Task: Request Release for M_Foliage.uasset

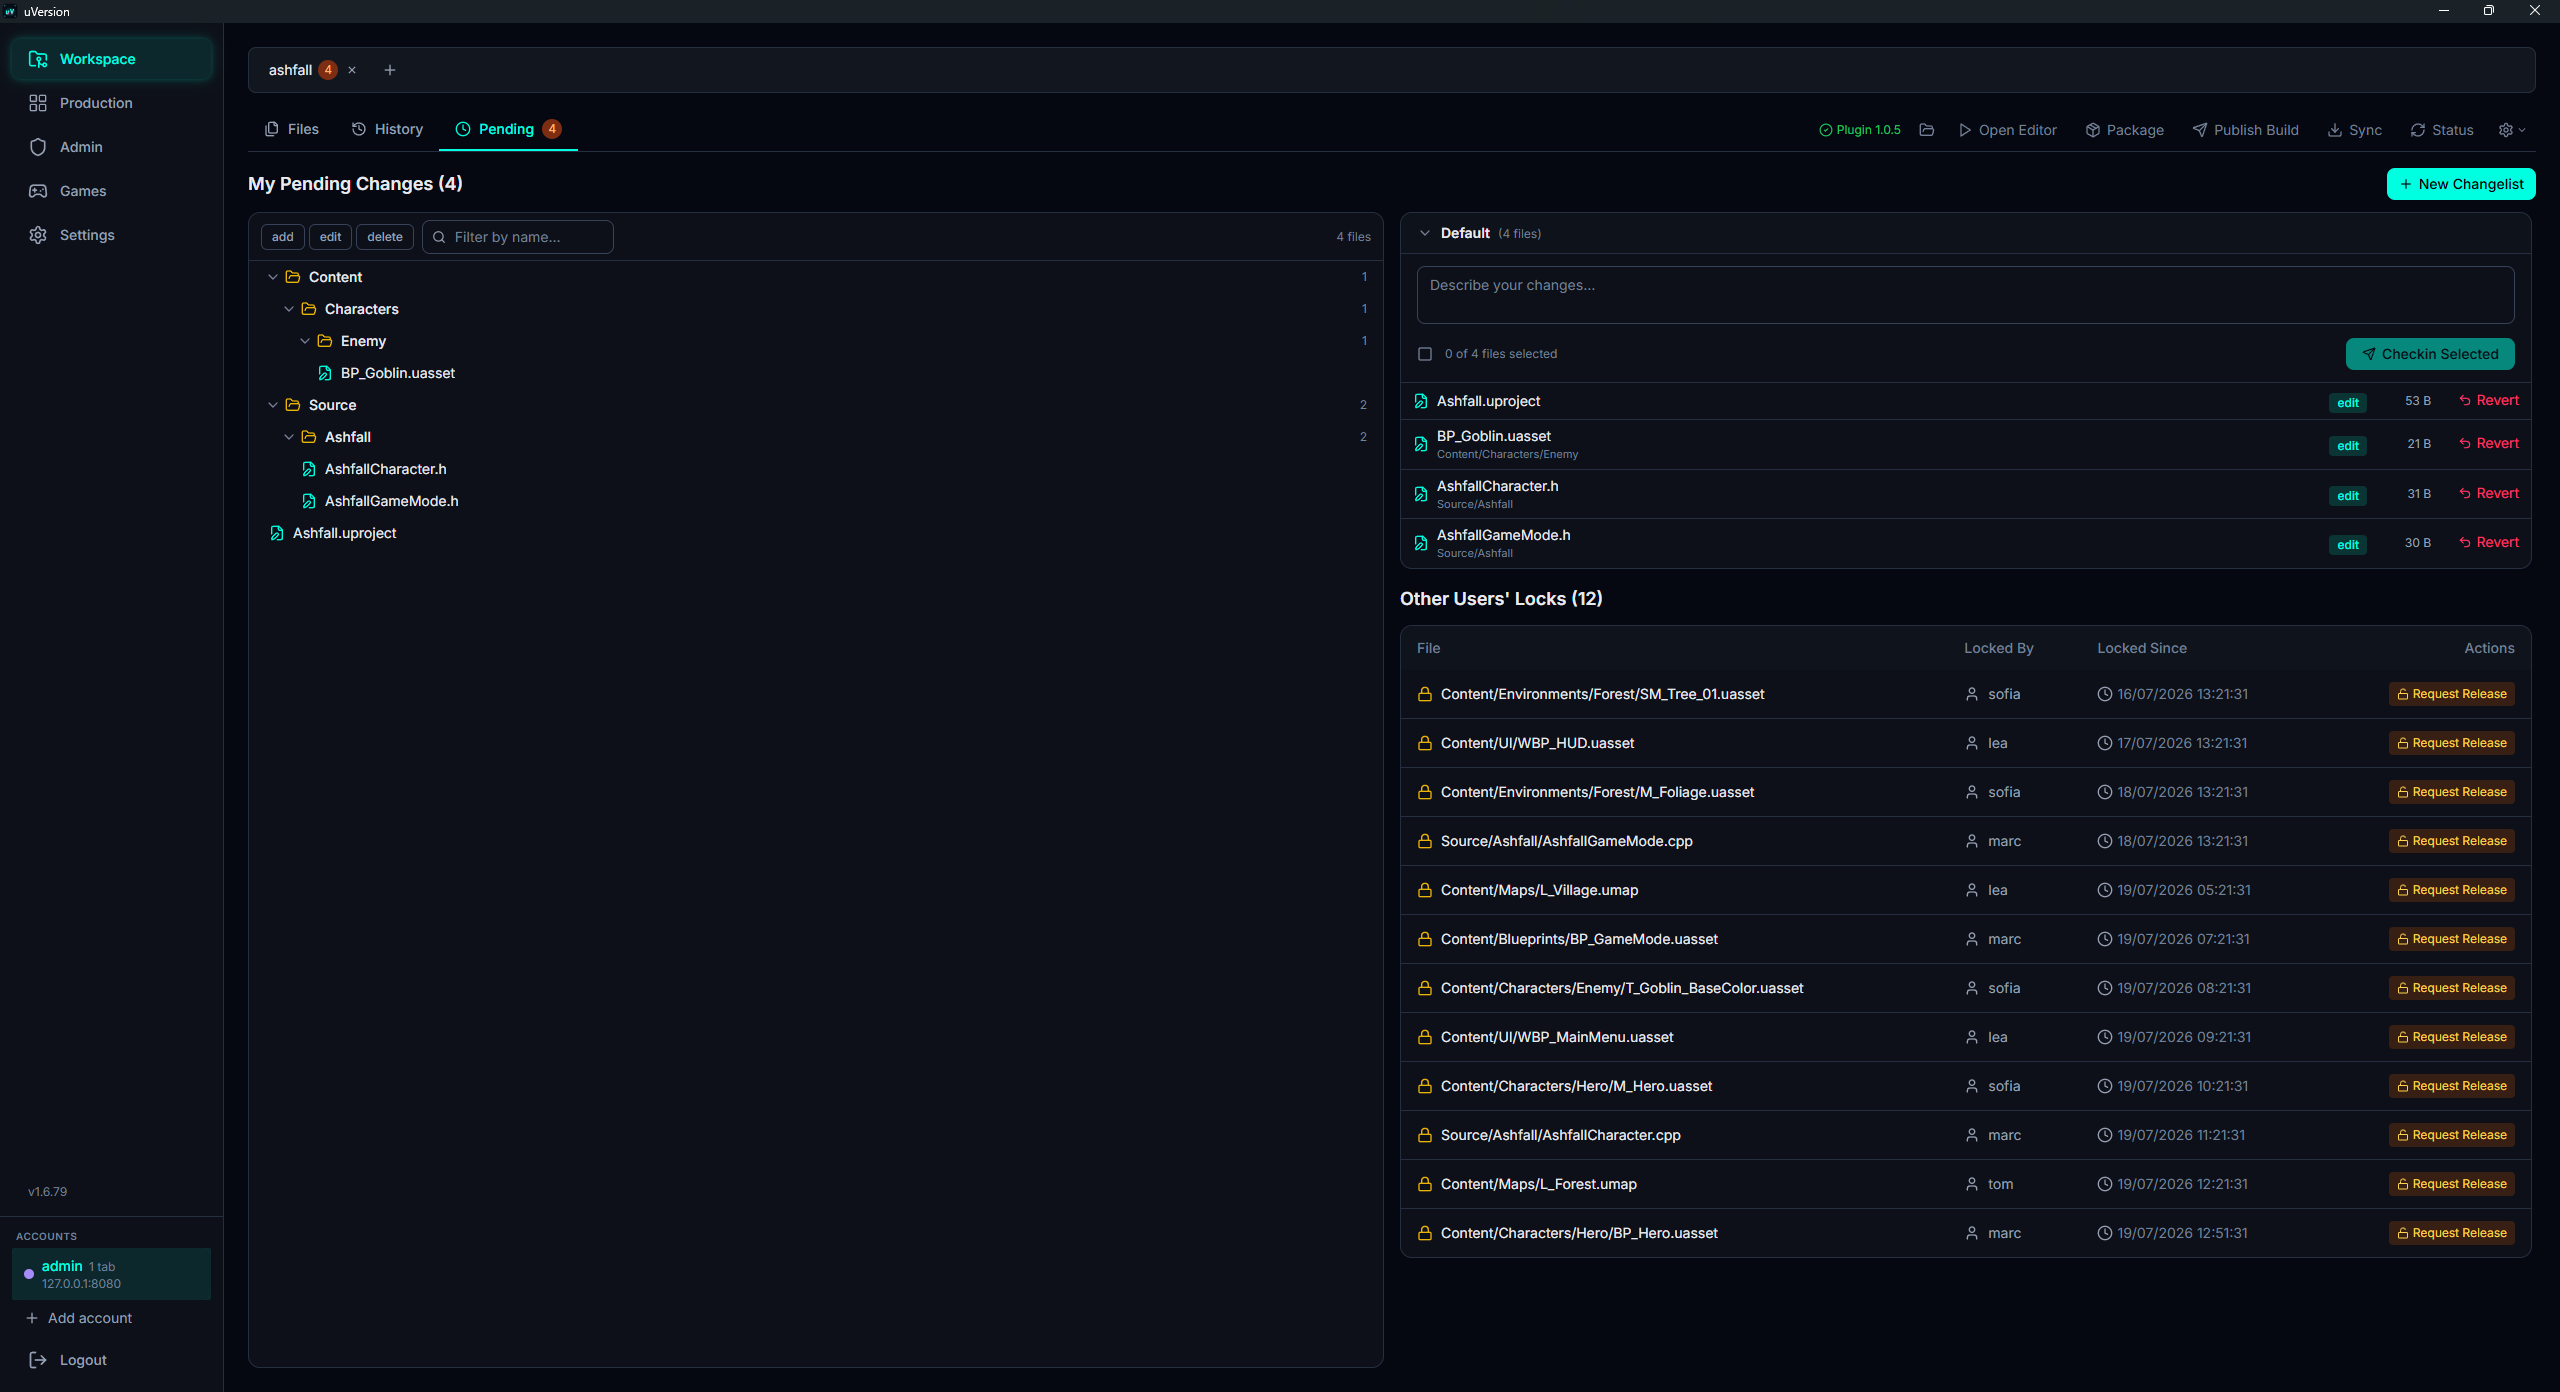Action: pyautogui.click(x=2452, y=792)
